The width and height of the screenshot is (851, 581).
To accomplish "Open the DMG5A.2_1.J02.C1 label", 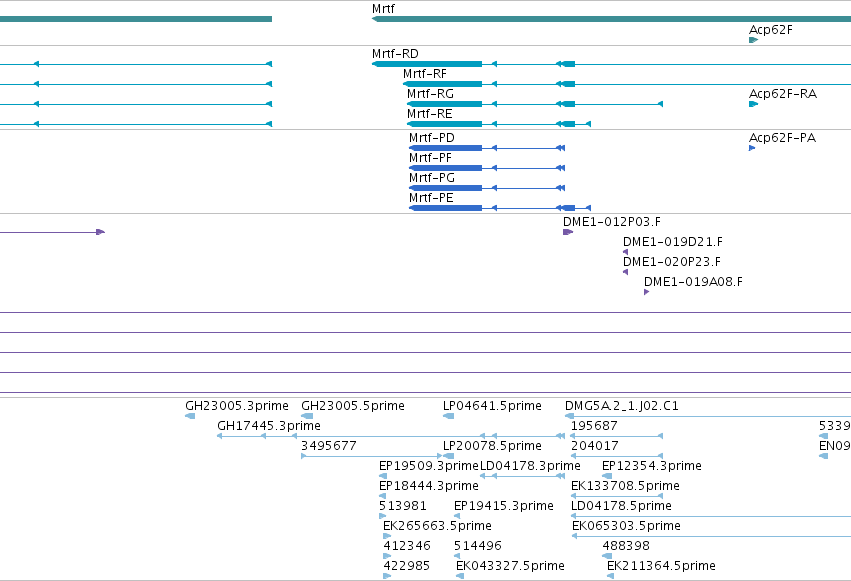I will pyautogui.click(x=622, y=406).
